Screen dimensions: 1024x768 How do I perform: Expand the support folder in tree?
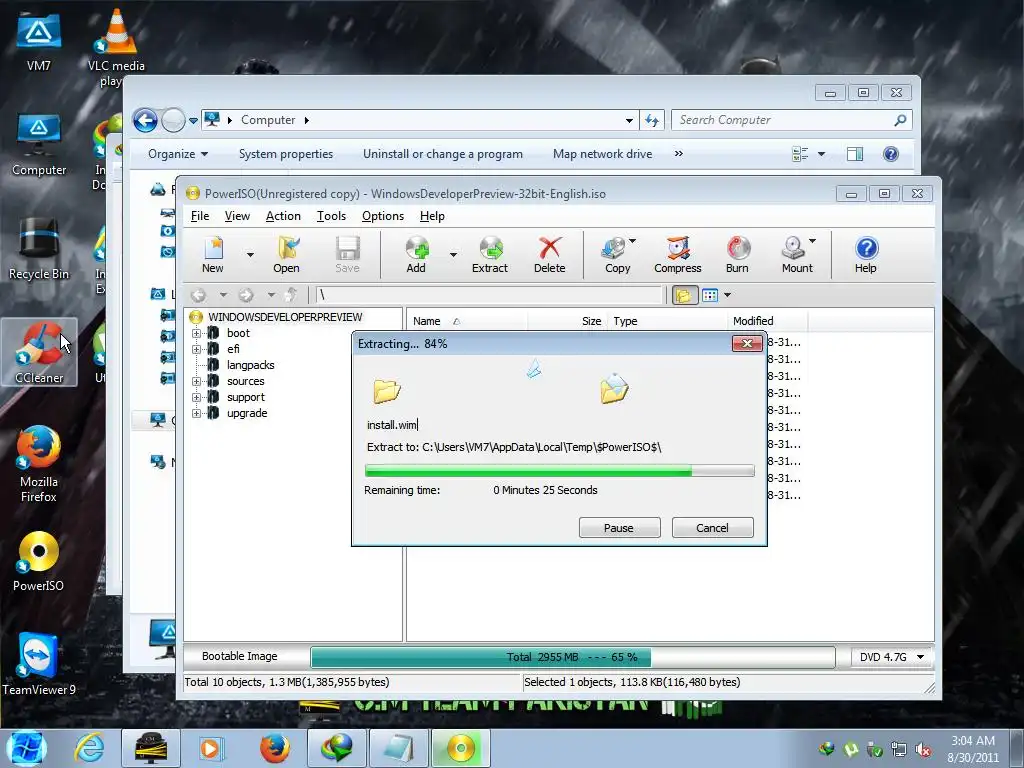[196, 397]
